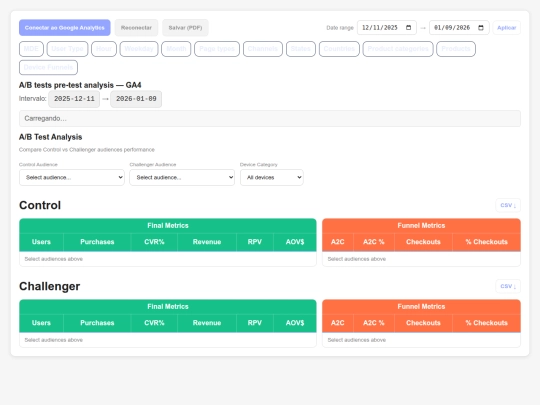Click RPV header in Challenger table
Screen dimensions: 540x405
[x=255, y=323]
